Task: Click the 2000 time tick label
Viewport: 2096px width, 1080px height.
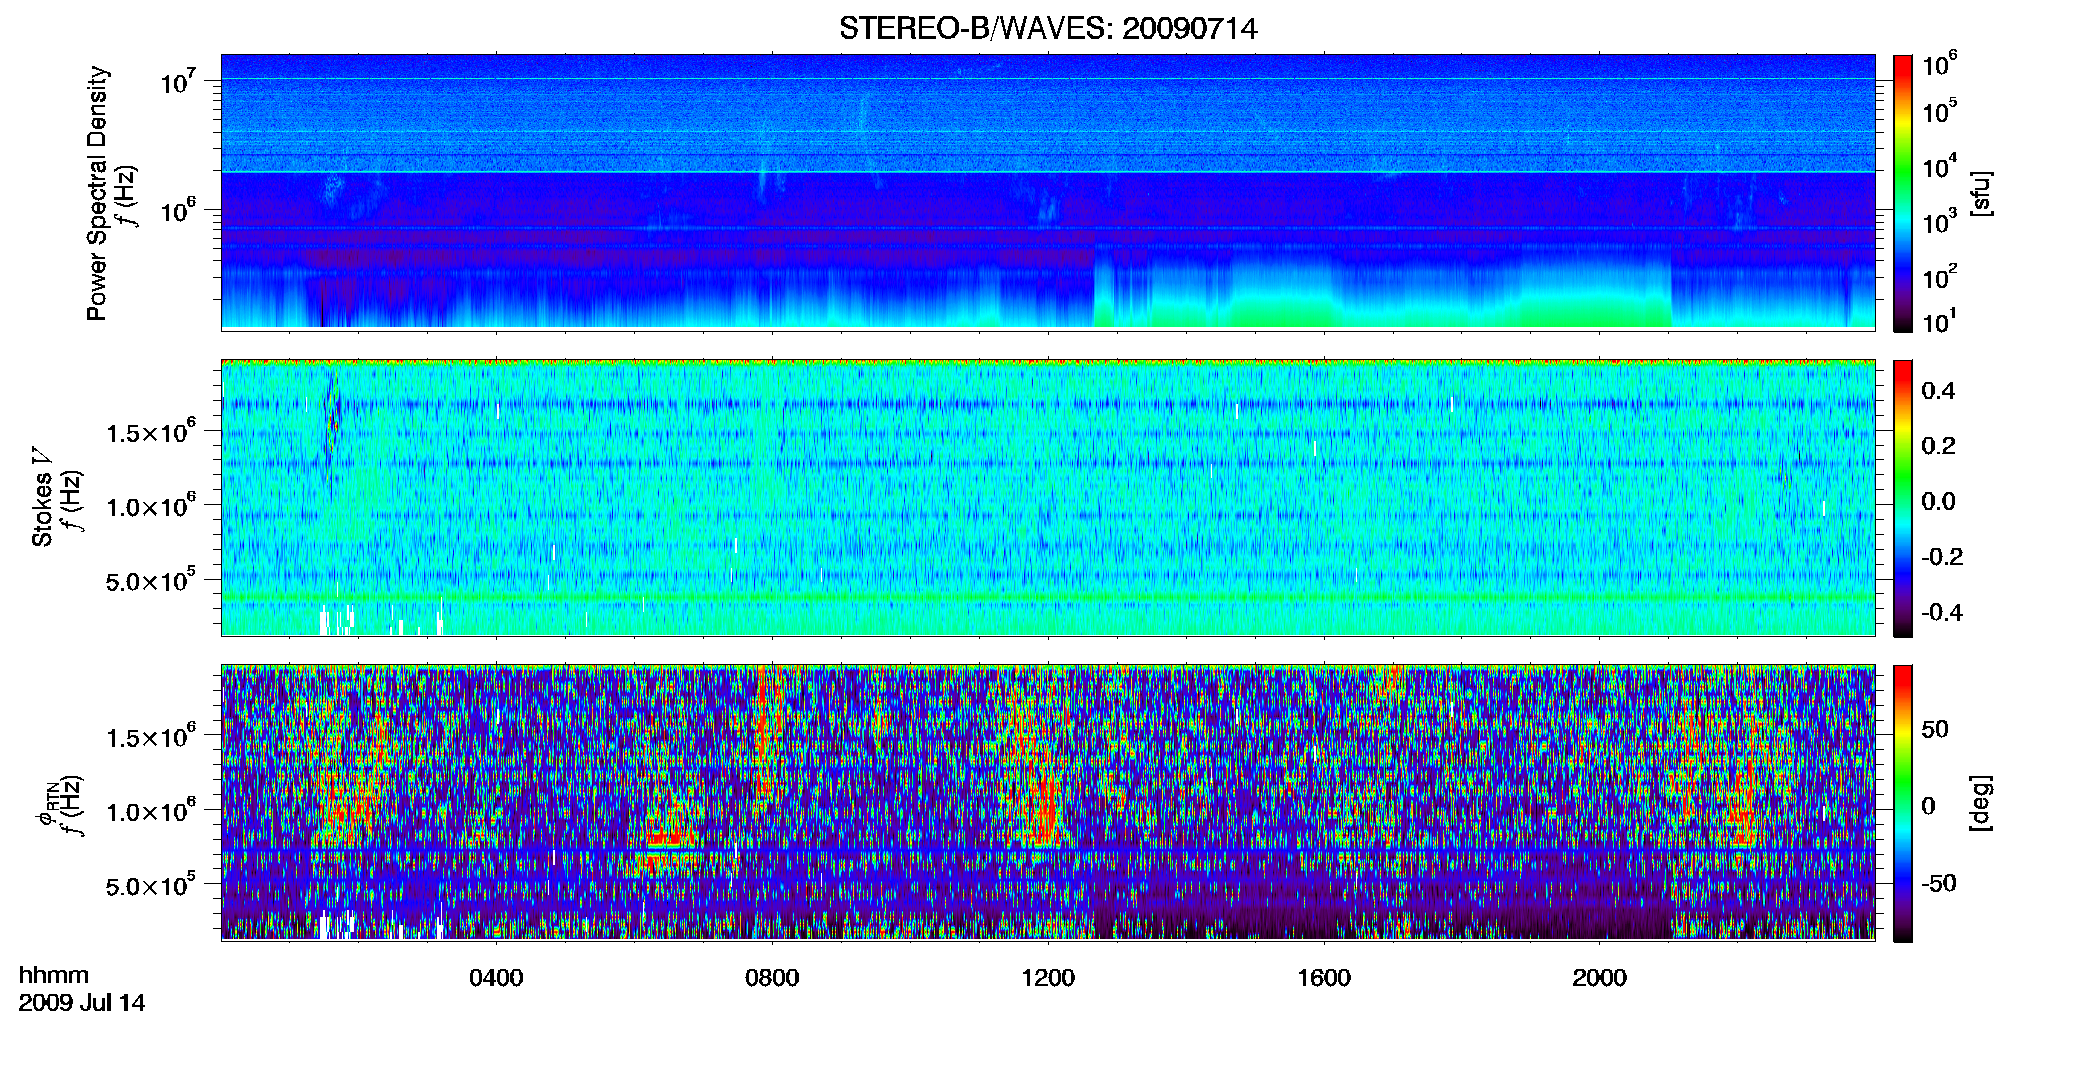Action: coord(1599,978)
